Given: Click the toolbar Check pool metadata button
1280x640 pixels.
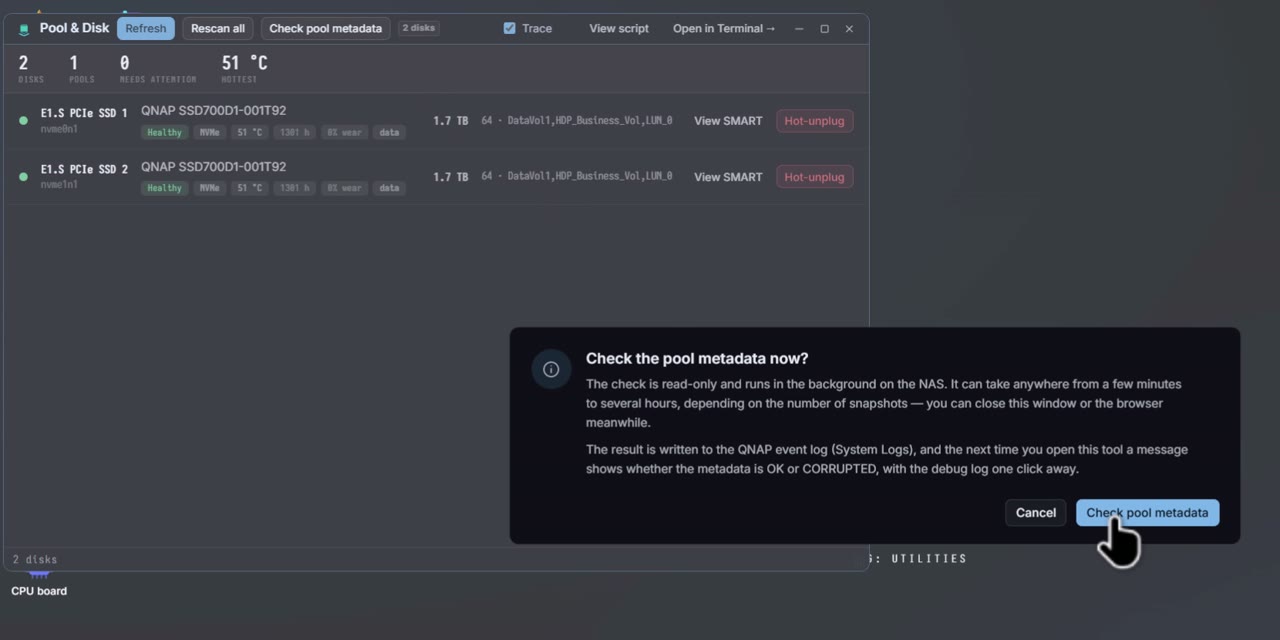Looking at the screenshot, I should [x=326, y=28].
